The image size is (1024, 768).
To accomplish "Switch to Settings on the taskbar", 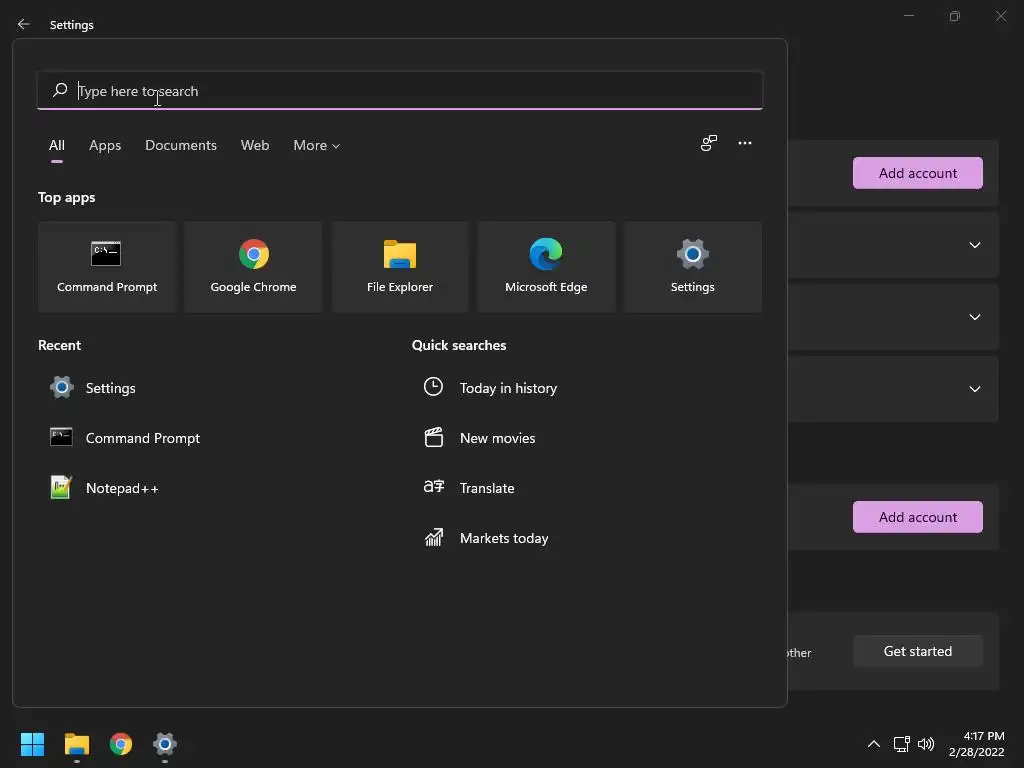I will (x=165, y=744).
